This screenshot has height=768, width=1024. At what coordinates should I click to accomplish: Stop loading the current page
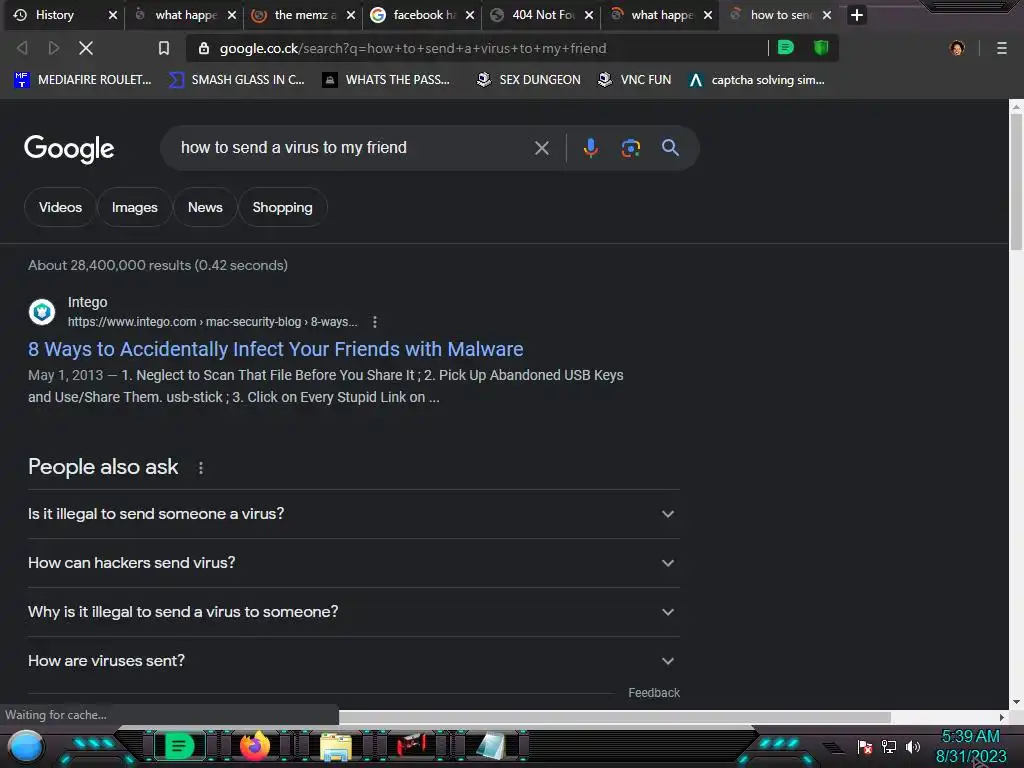pos(86,48)
